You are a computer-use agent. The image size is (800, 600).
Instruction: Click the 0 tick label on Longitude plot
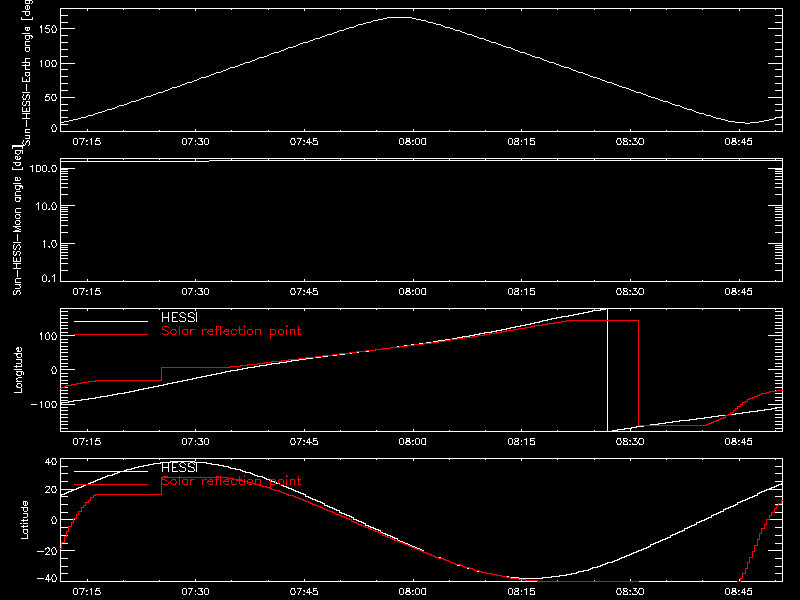[54, 370]
